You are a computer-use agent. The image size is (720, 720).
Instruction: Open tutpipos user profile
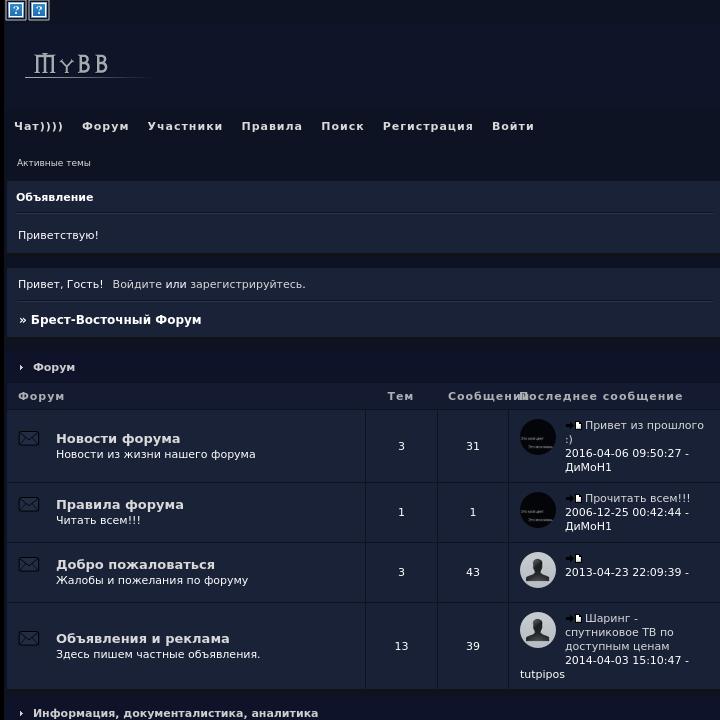(x=542, y=675)
